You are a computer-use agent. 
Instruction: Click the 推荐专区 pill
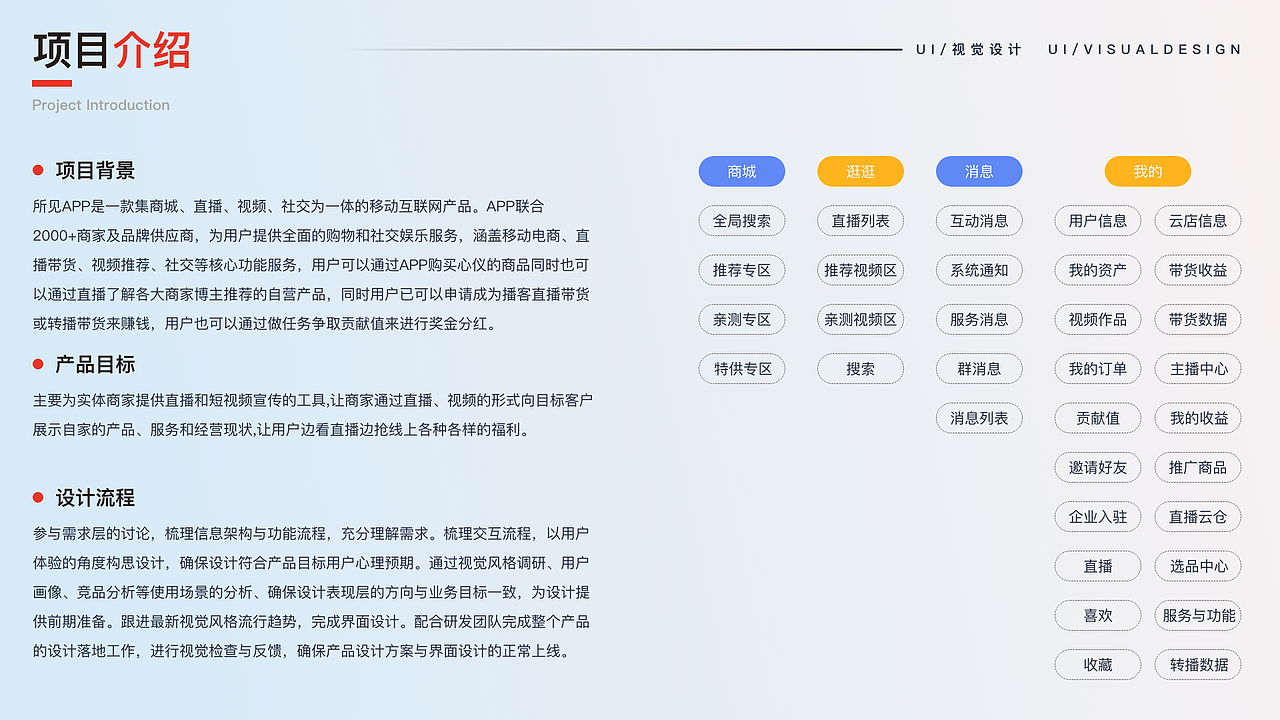742,270
